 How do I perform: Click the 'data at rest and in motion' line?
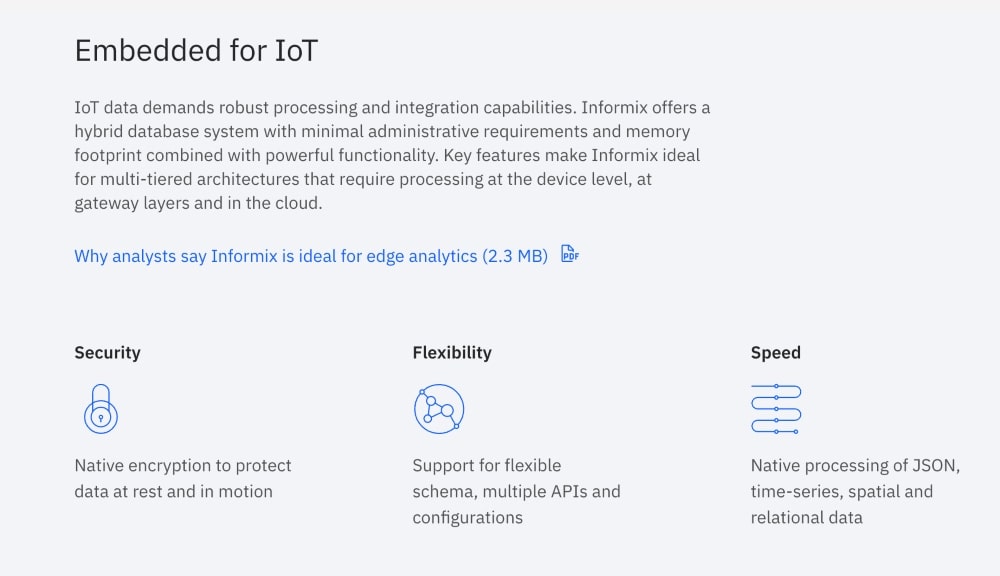(x=173, y=491)
